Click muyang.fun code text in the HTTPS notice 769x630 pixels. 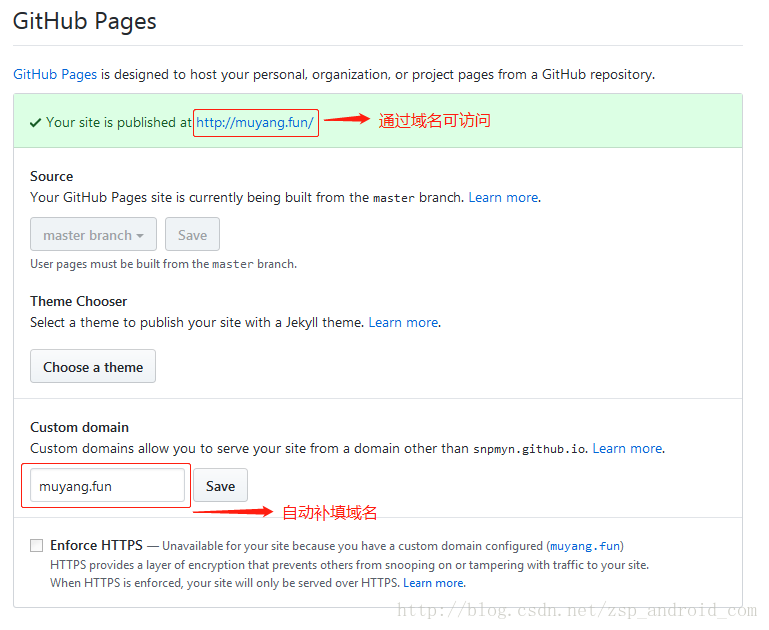point(585,546)
